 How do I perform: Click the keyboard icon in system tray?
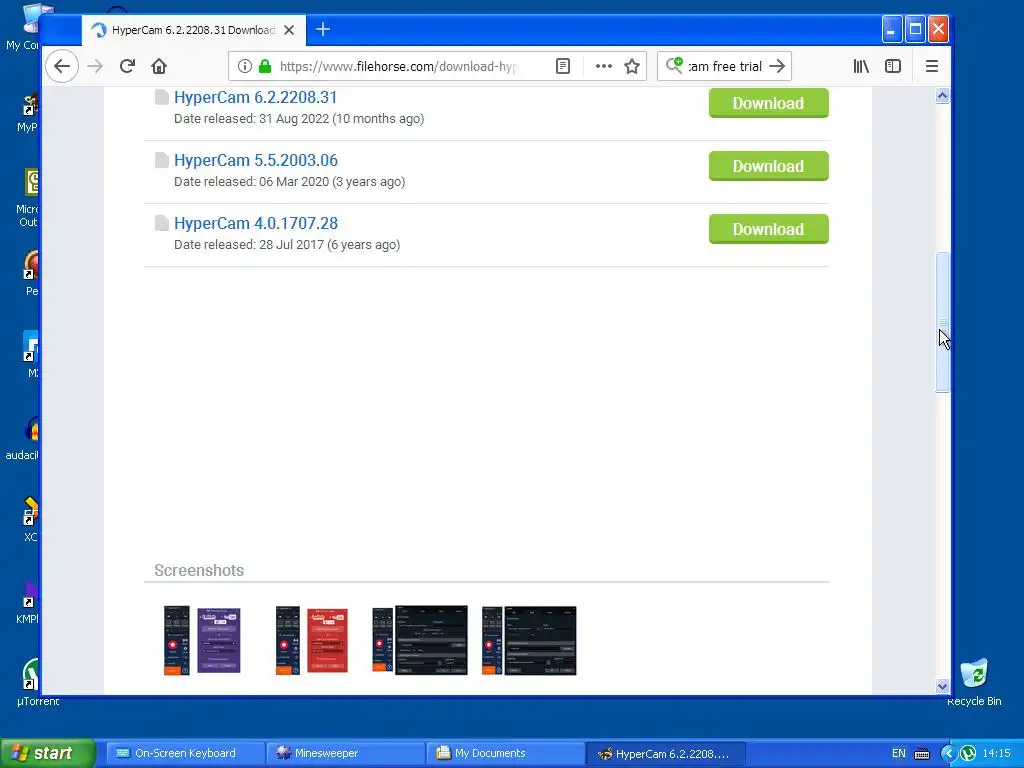(922, 754)
